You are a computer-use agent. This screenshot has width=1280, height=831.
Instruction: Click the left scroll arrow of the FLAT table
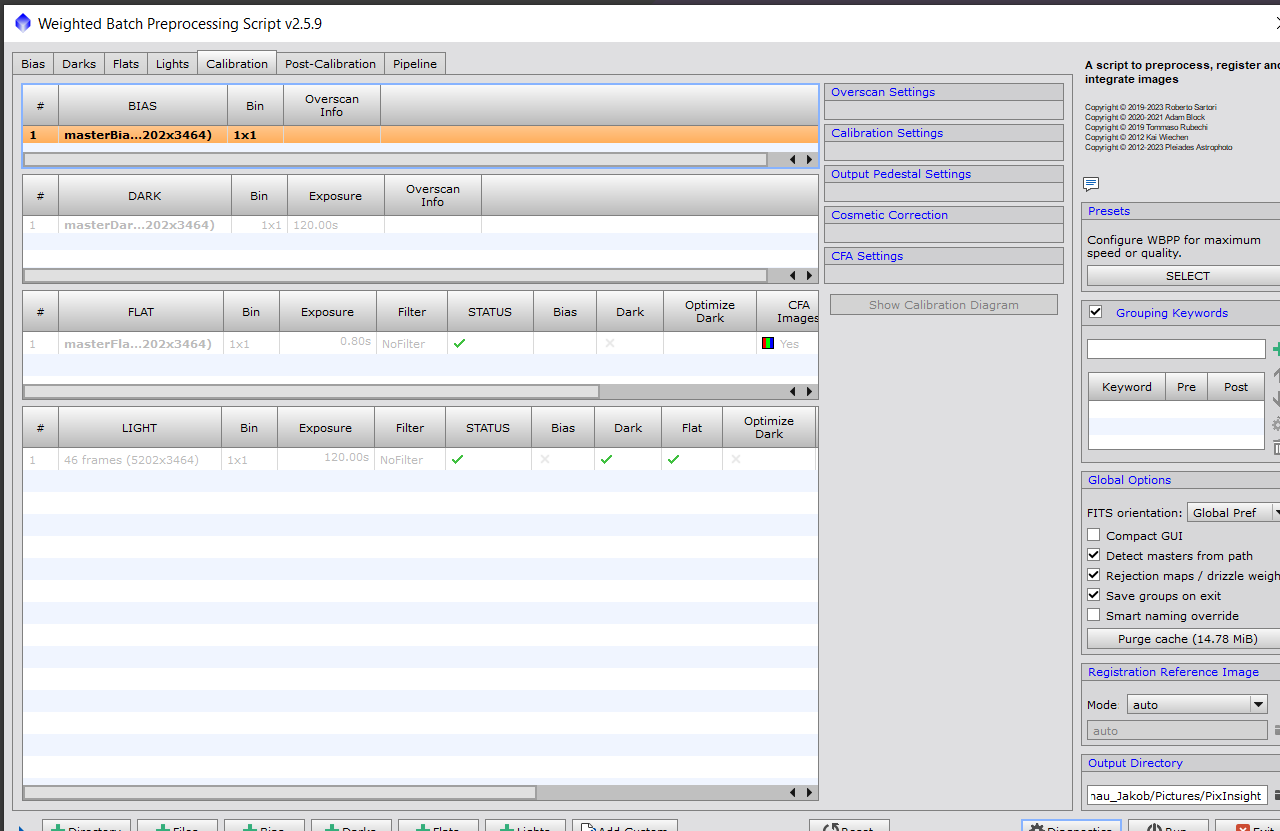[x=793, y=391]
